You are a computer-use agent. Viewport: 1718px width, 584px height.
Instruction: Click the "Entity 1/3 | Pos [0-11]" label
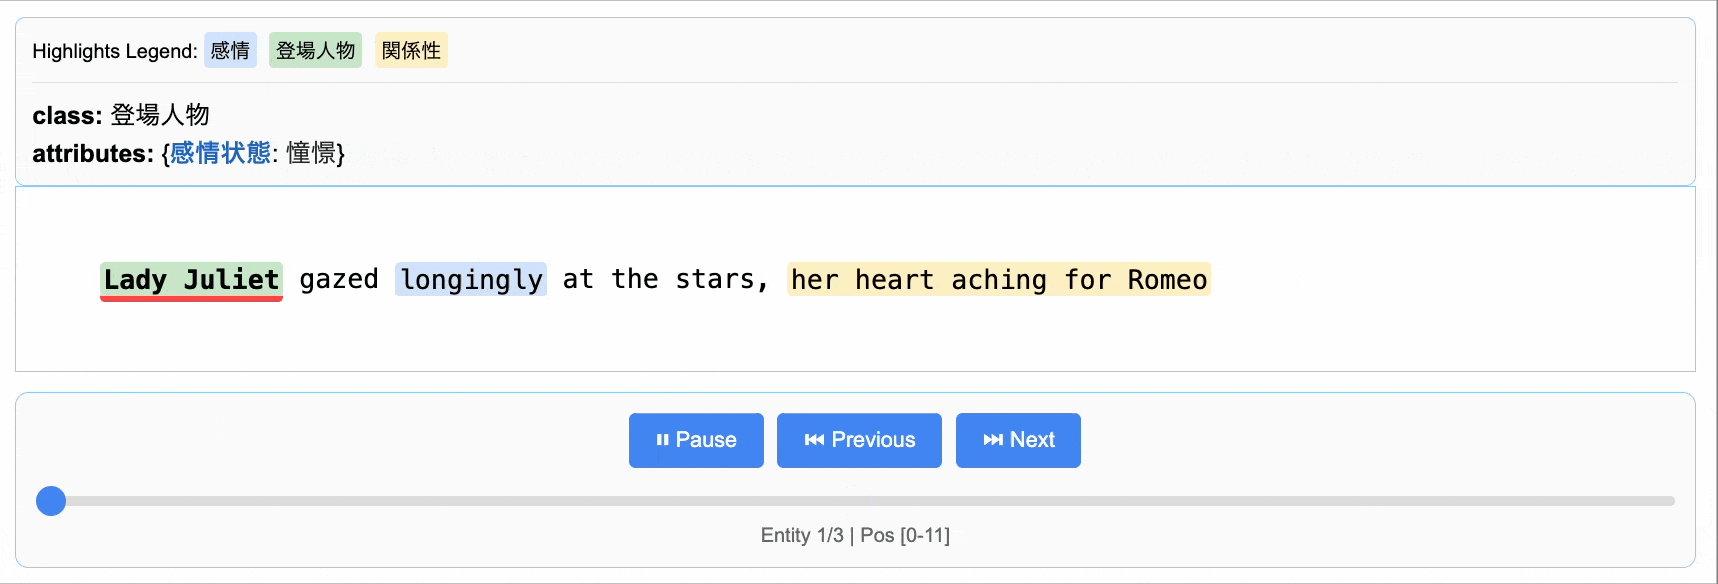click(x=855, y=535)
